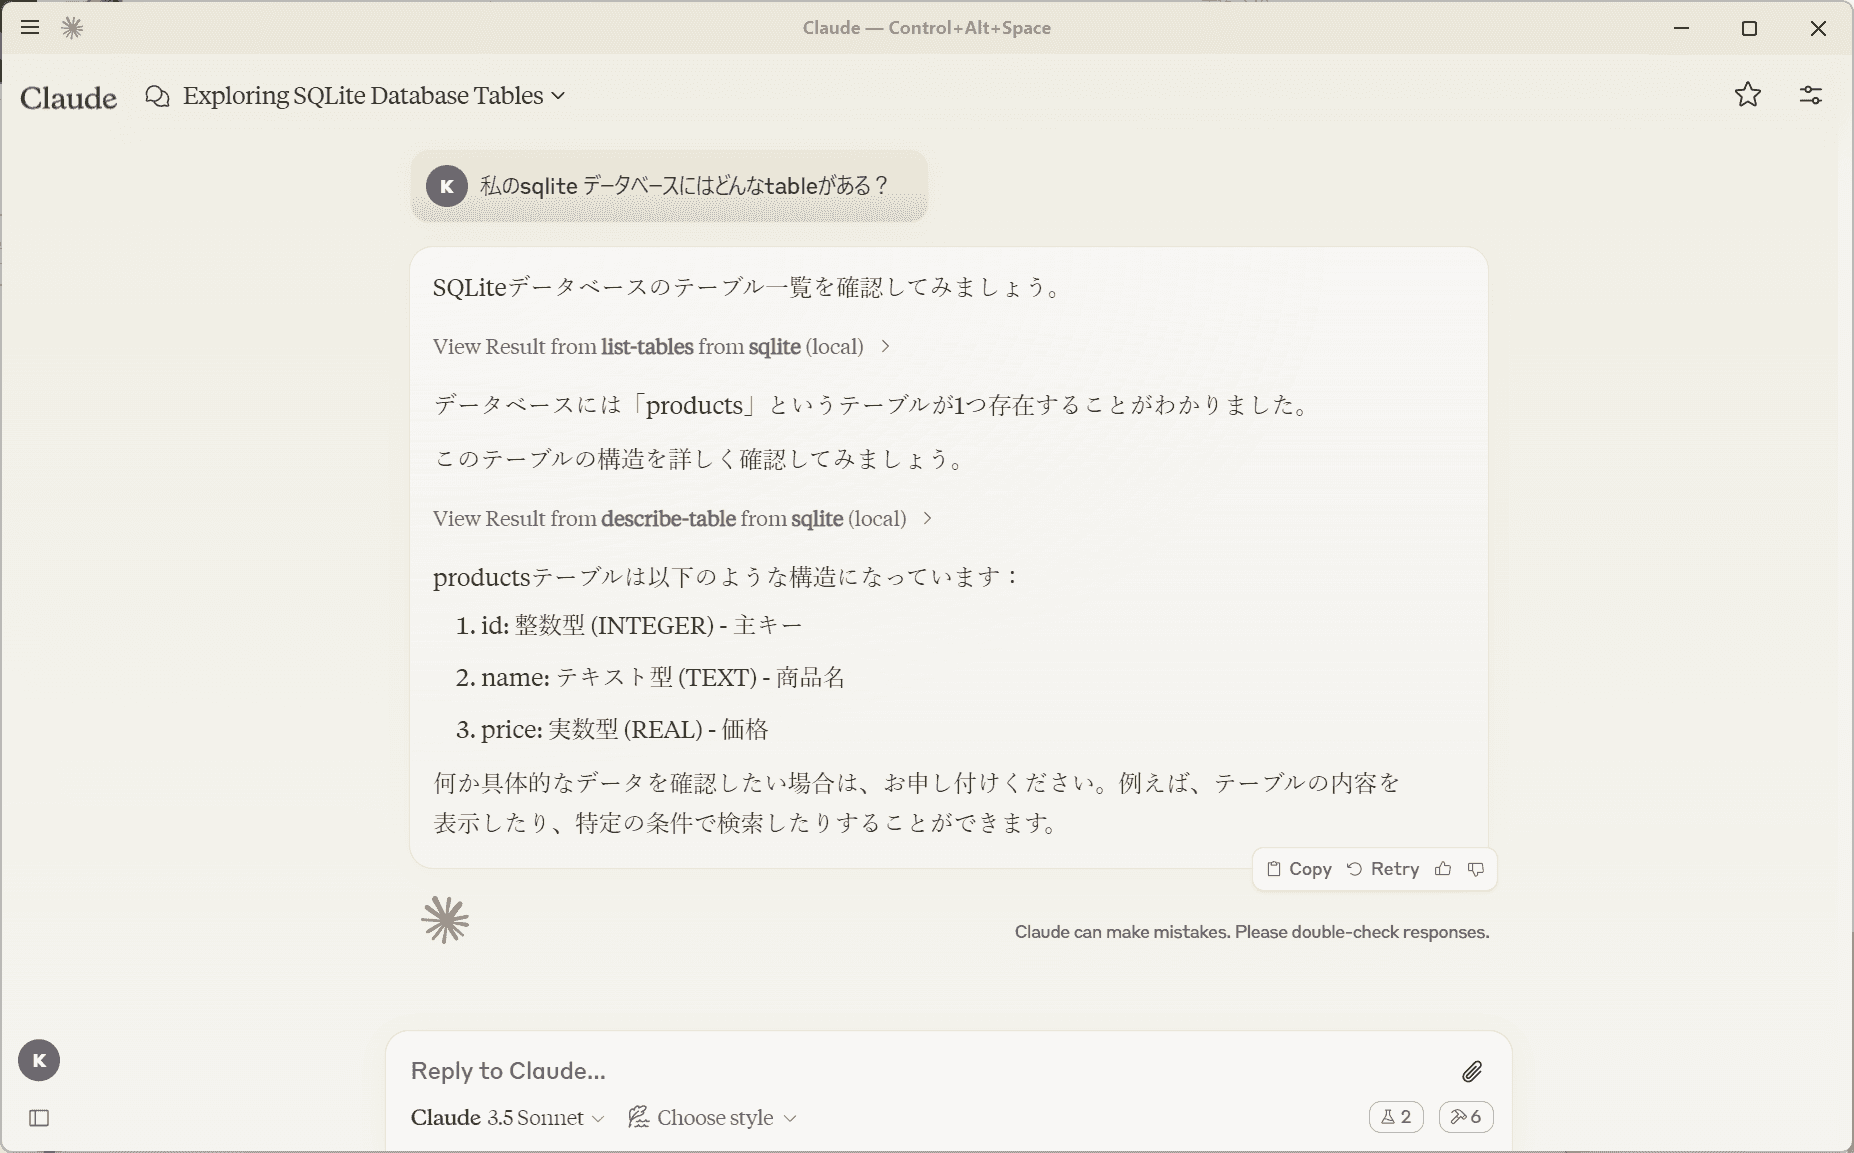Open the Exploring SQLite Database Tables title dropdown

pos(374,96)
